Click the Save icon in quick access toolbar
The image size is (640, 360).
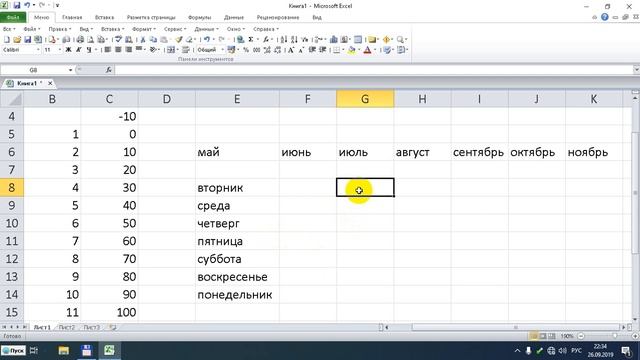click(x=17, y=6)
